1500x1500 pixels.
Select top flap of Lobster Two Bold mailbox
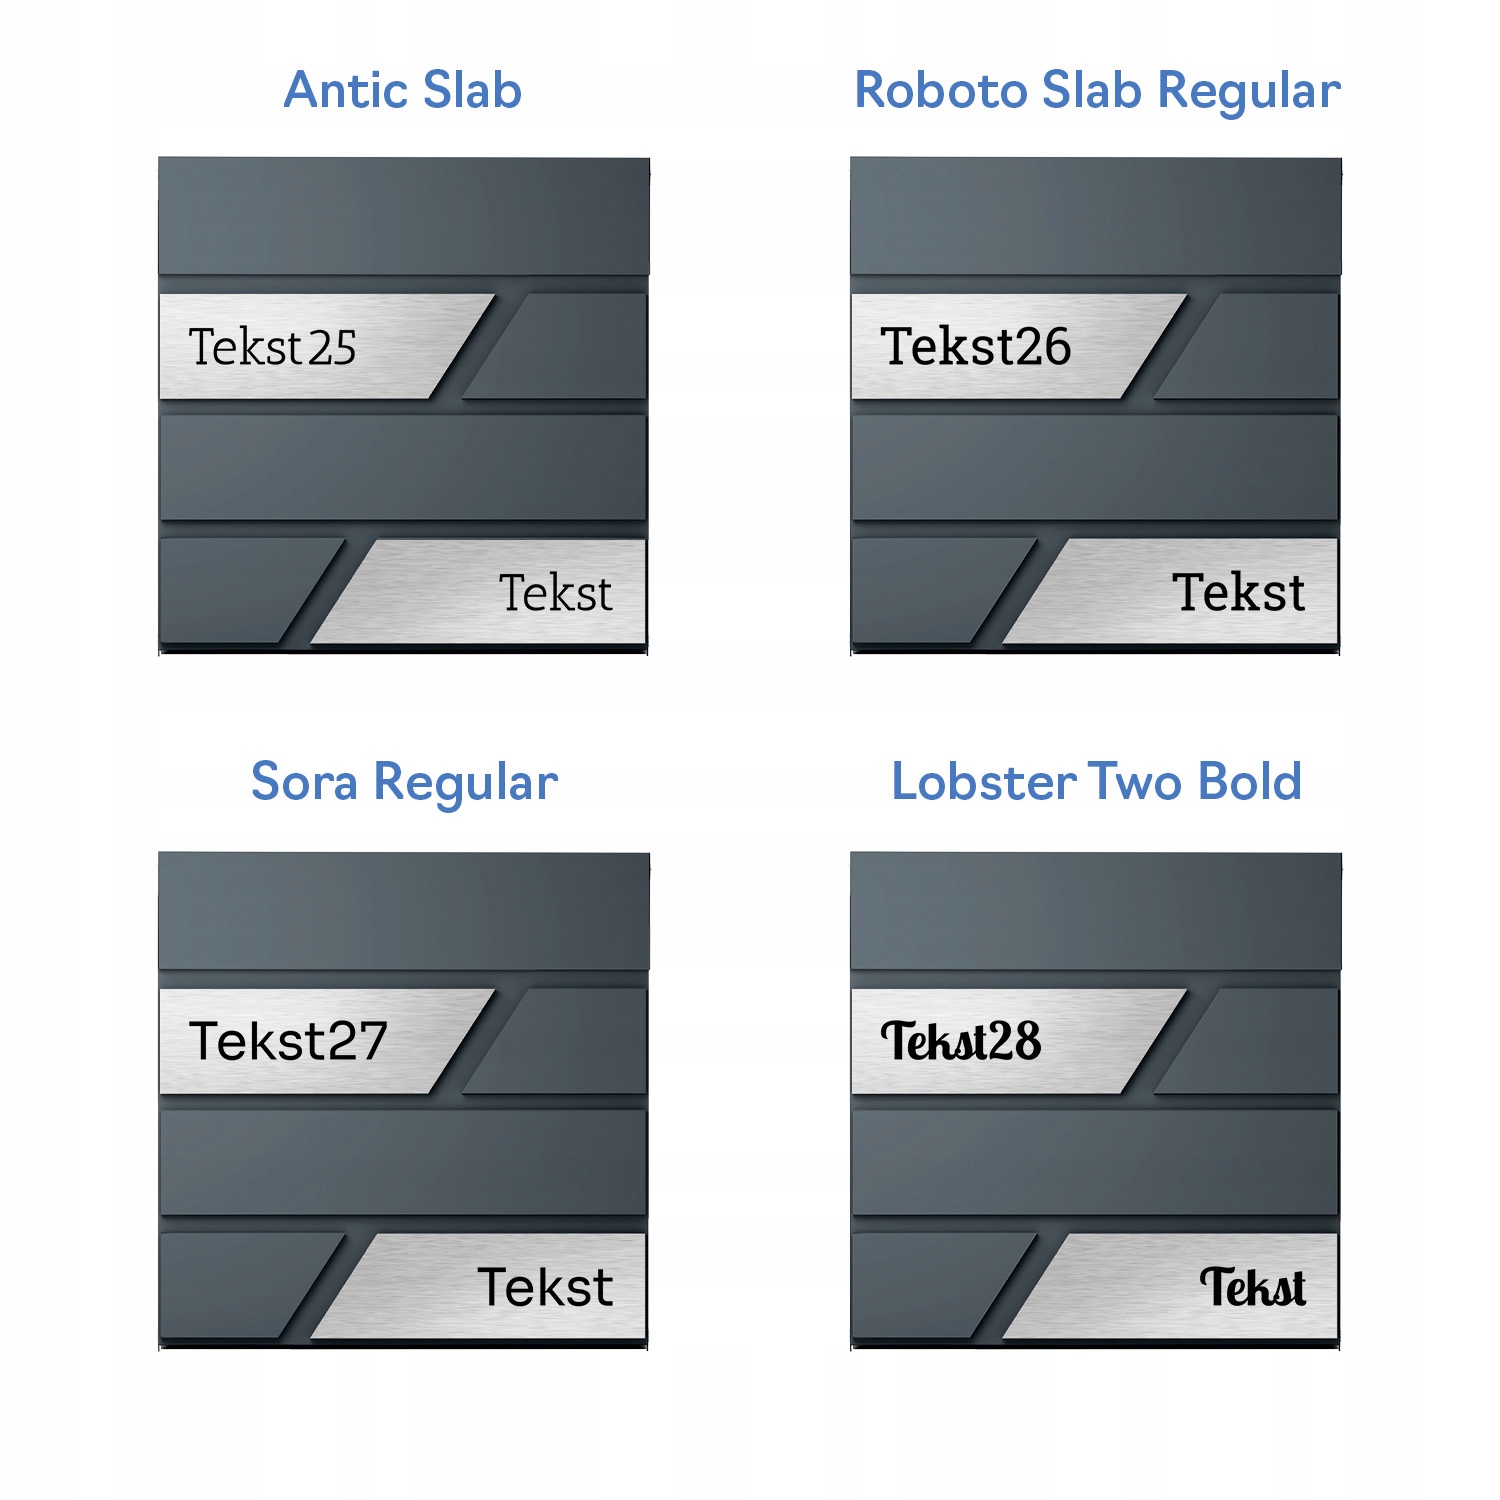point(1095,910)
